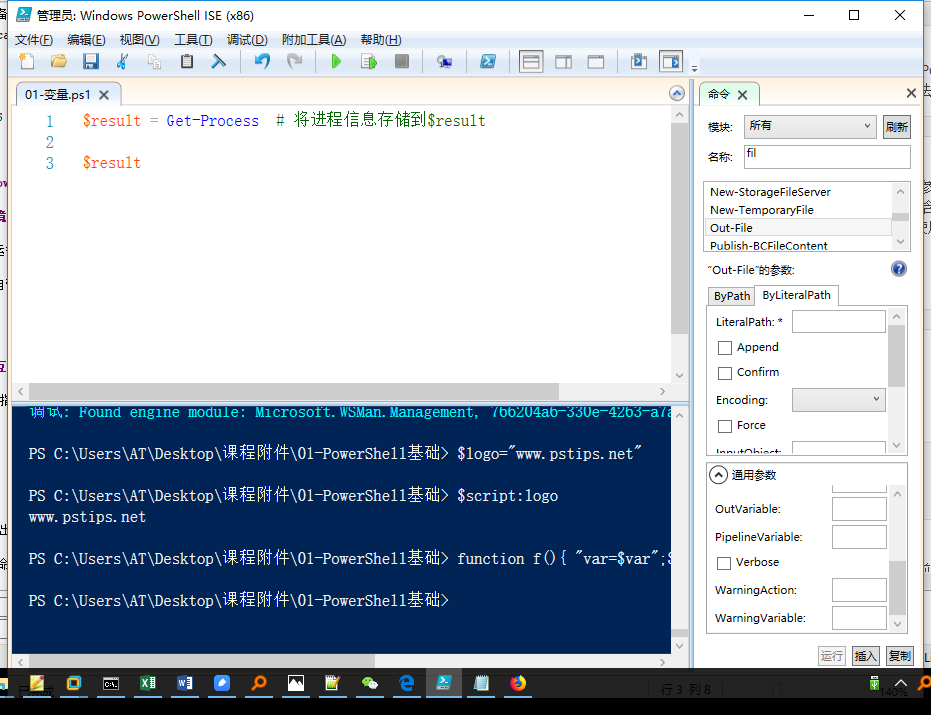Click the New remote PowerShell tab icon

tap(444, 62)
